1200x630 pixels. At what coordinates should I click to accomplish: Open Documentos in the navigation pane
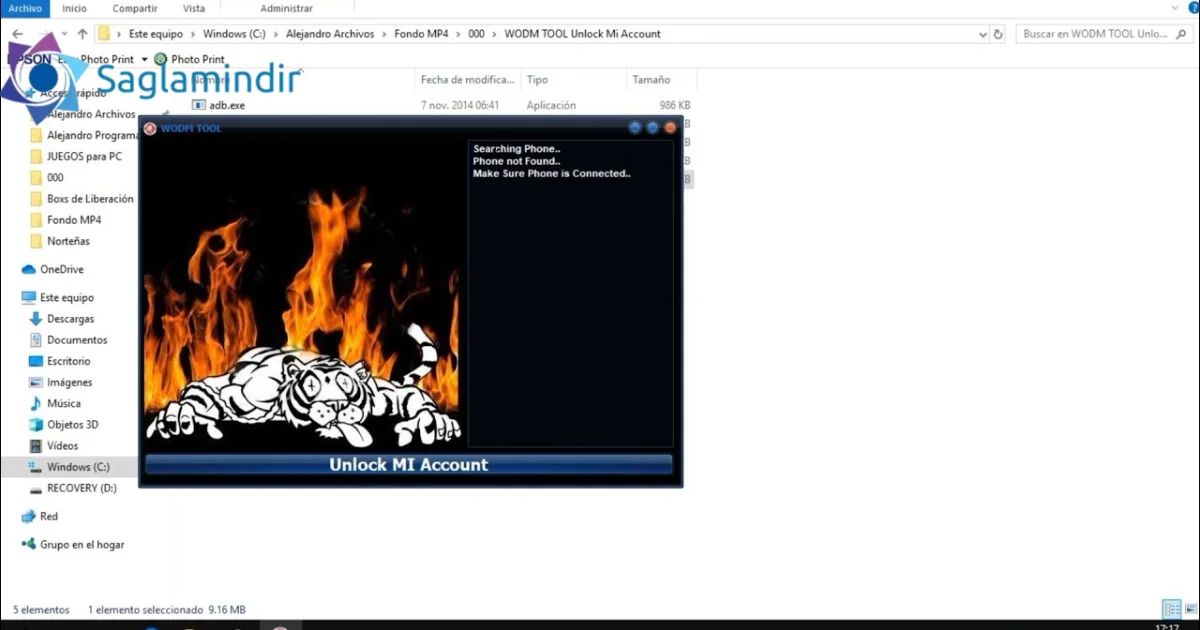click(77, 340)
